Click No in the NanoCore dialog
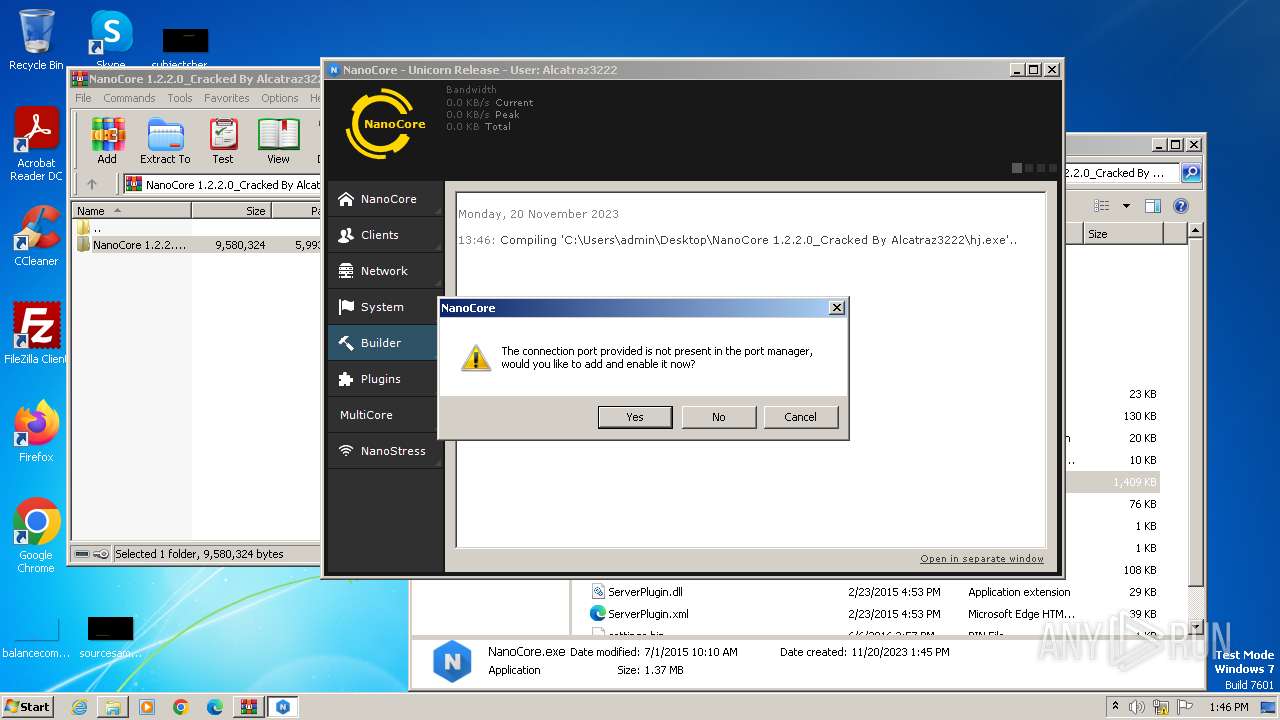Image resolution: width=1280 pixels, height=720 pixels. (718, 417)
